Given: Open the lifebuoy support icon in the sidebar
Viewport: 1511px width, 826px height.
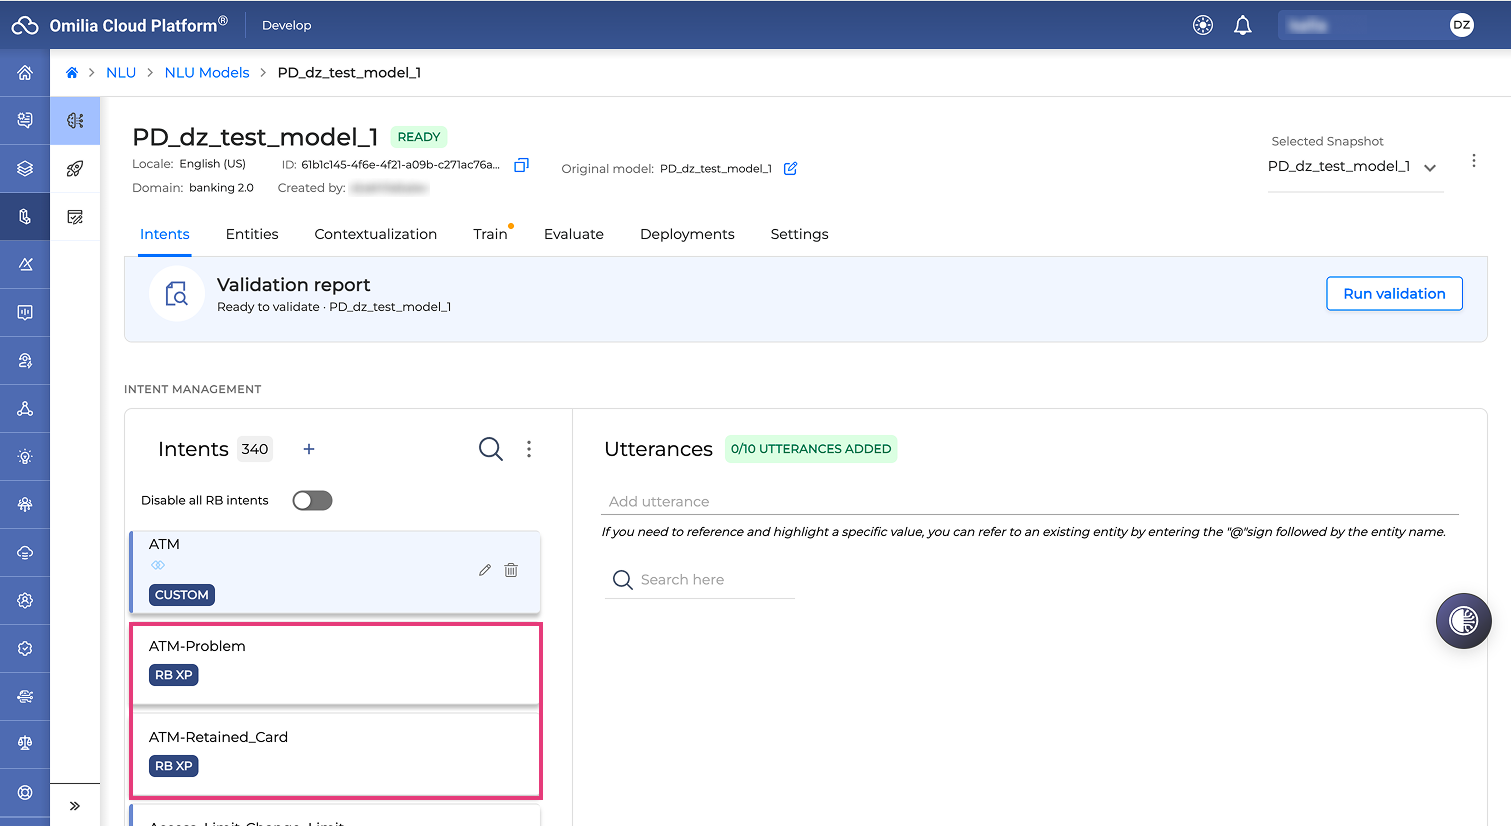Looking at the screenshot, I should pyautogui.click(x=25, y=793).
